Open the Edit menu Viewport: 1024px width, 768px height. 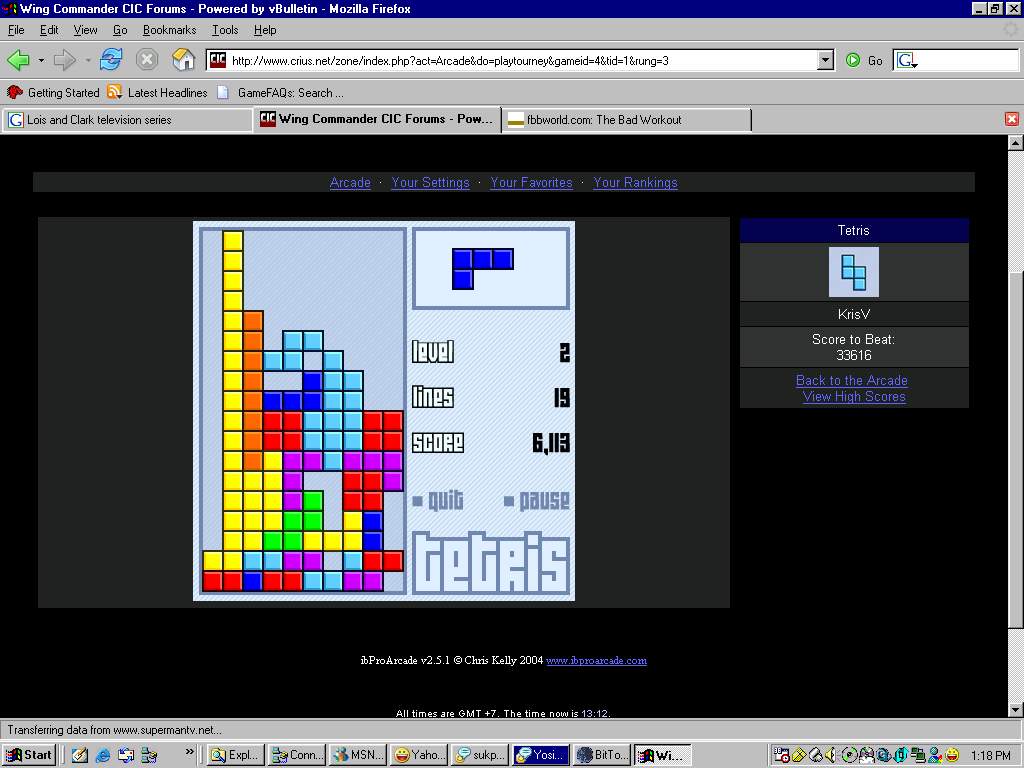pyautogui.click(x=49, y=30)
